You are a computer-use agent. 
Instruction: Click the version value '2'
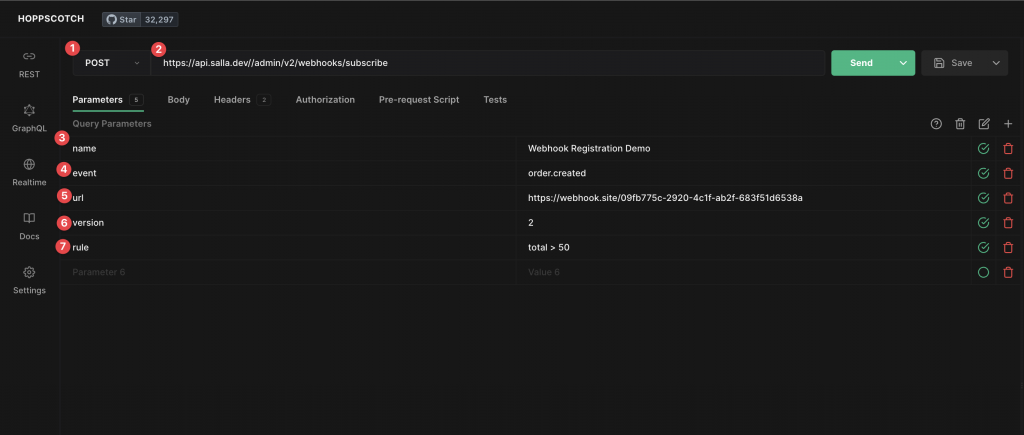744,223
